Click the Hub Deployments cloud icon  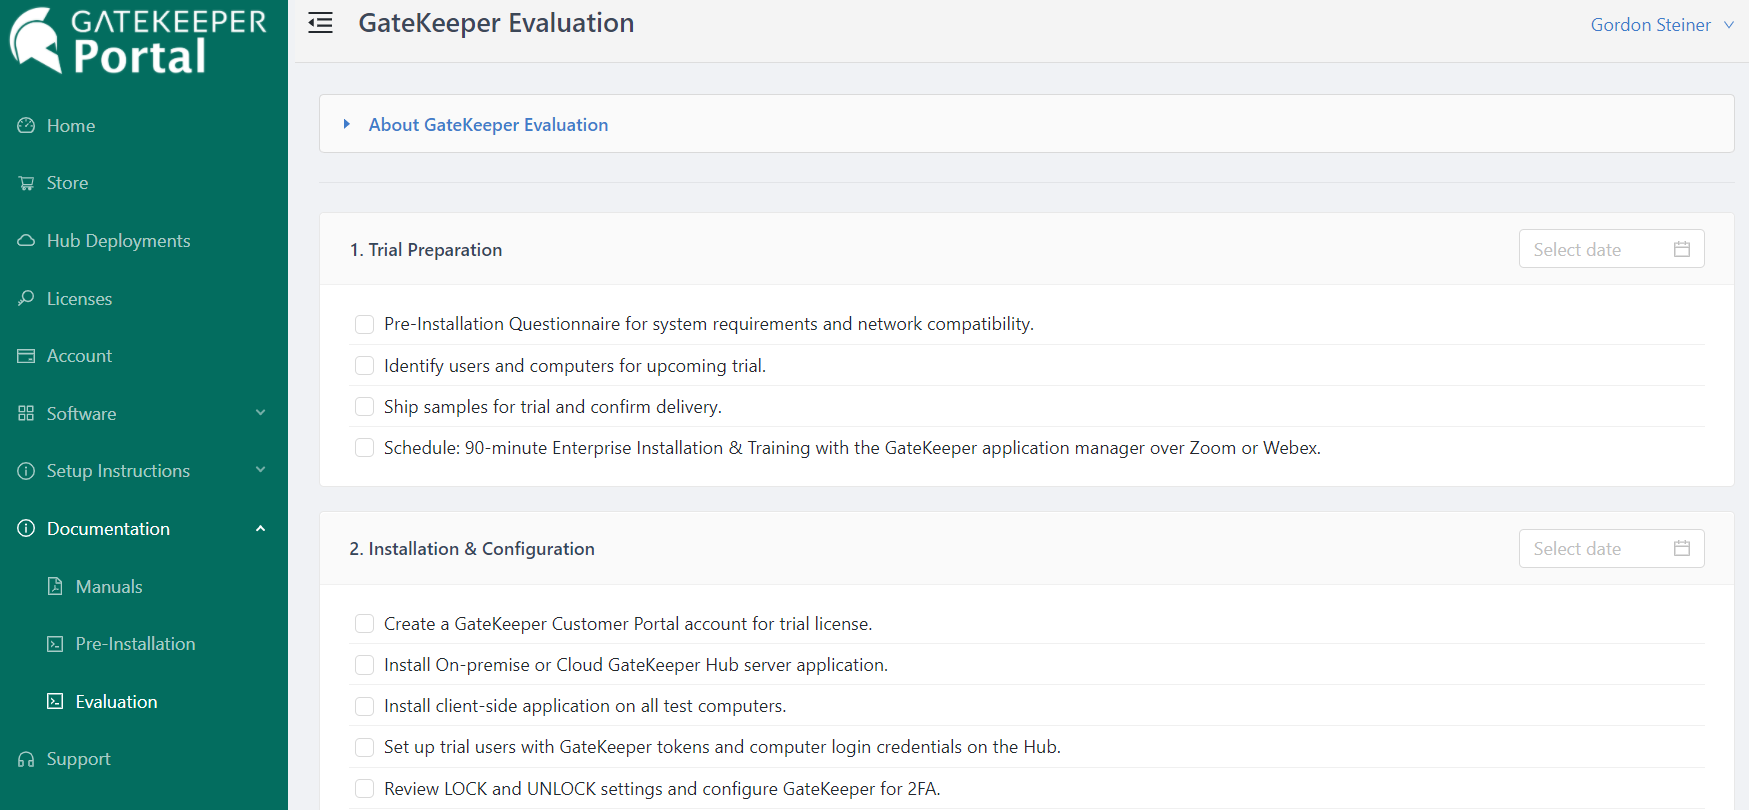(26, 241)
